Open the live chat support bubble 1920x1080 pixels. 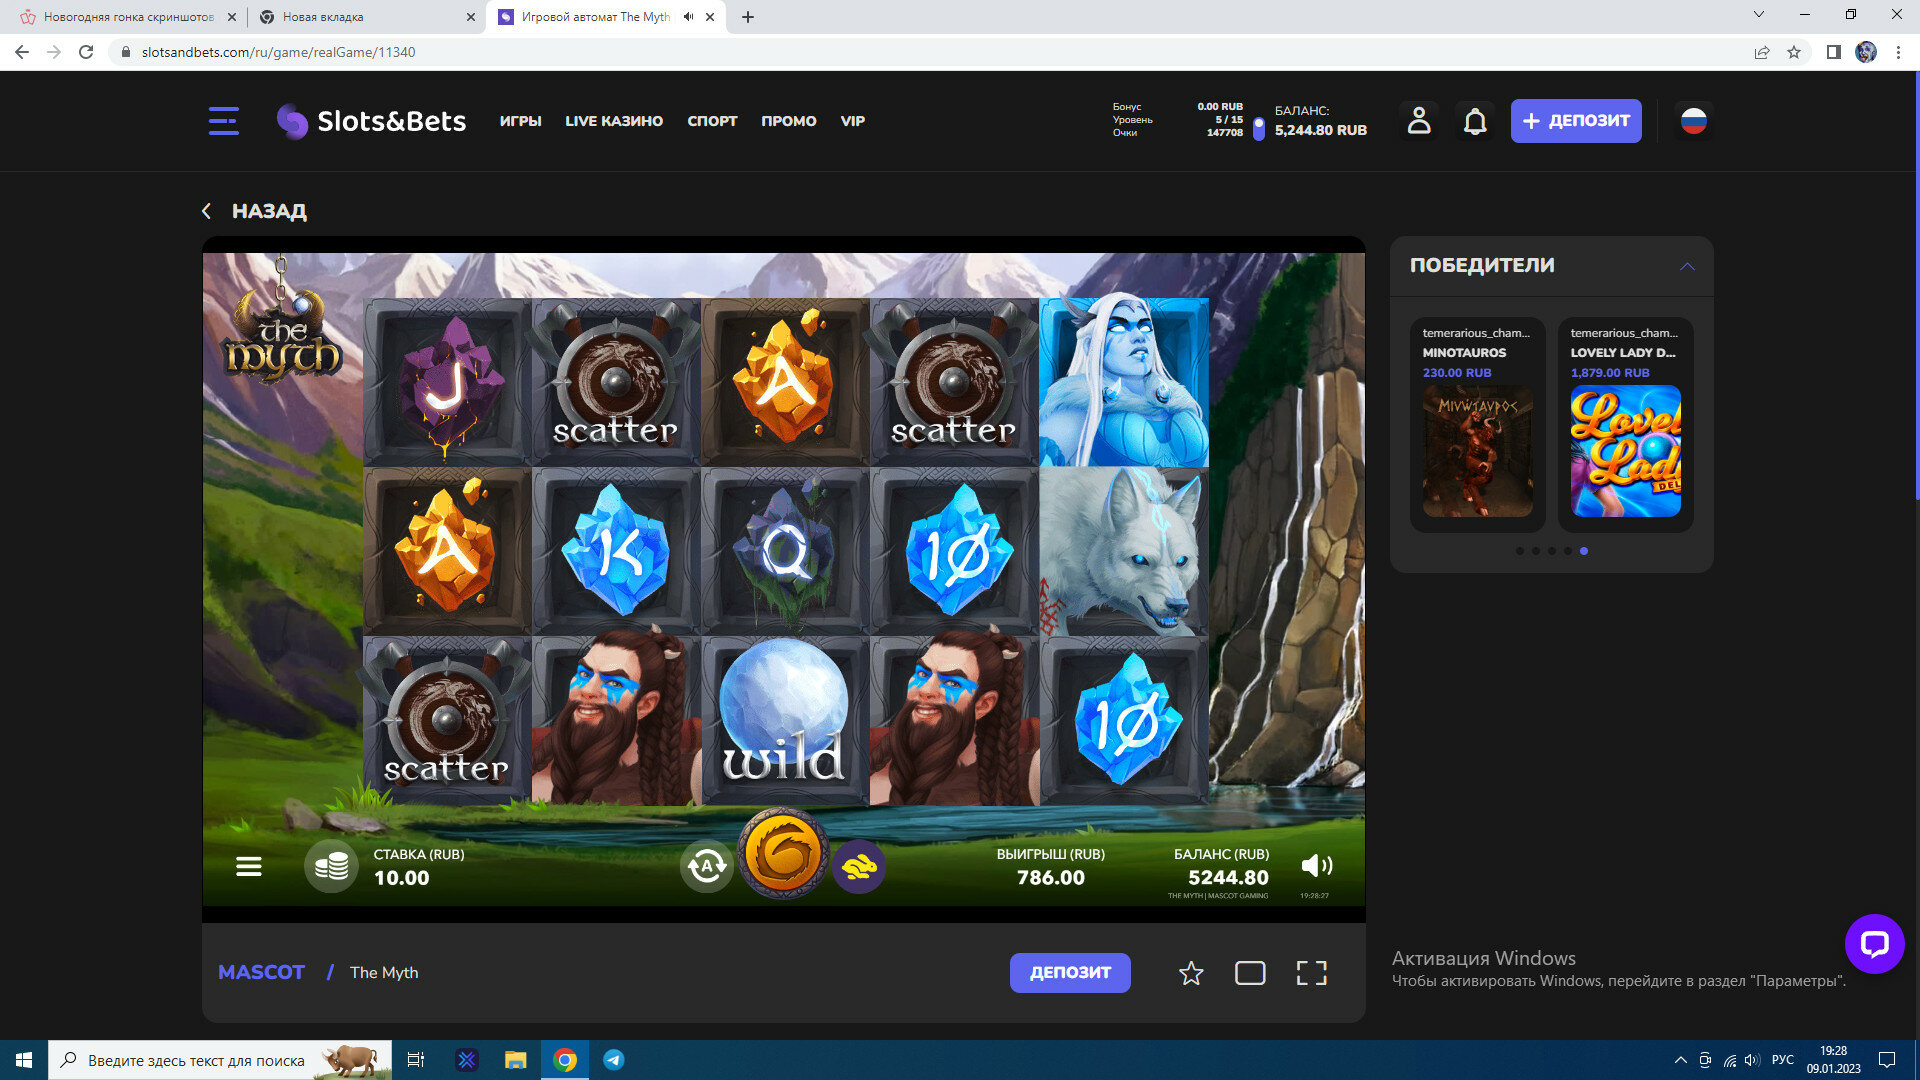click(1874, 943)
